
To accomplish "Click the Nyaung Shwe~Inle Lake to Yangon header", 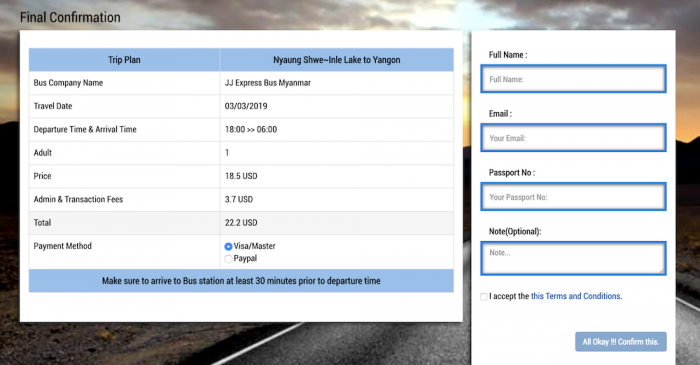I will coord(337,60).
